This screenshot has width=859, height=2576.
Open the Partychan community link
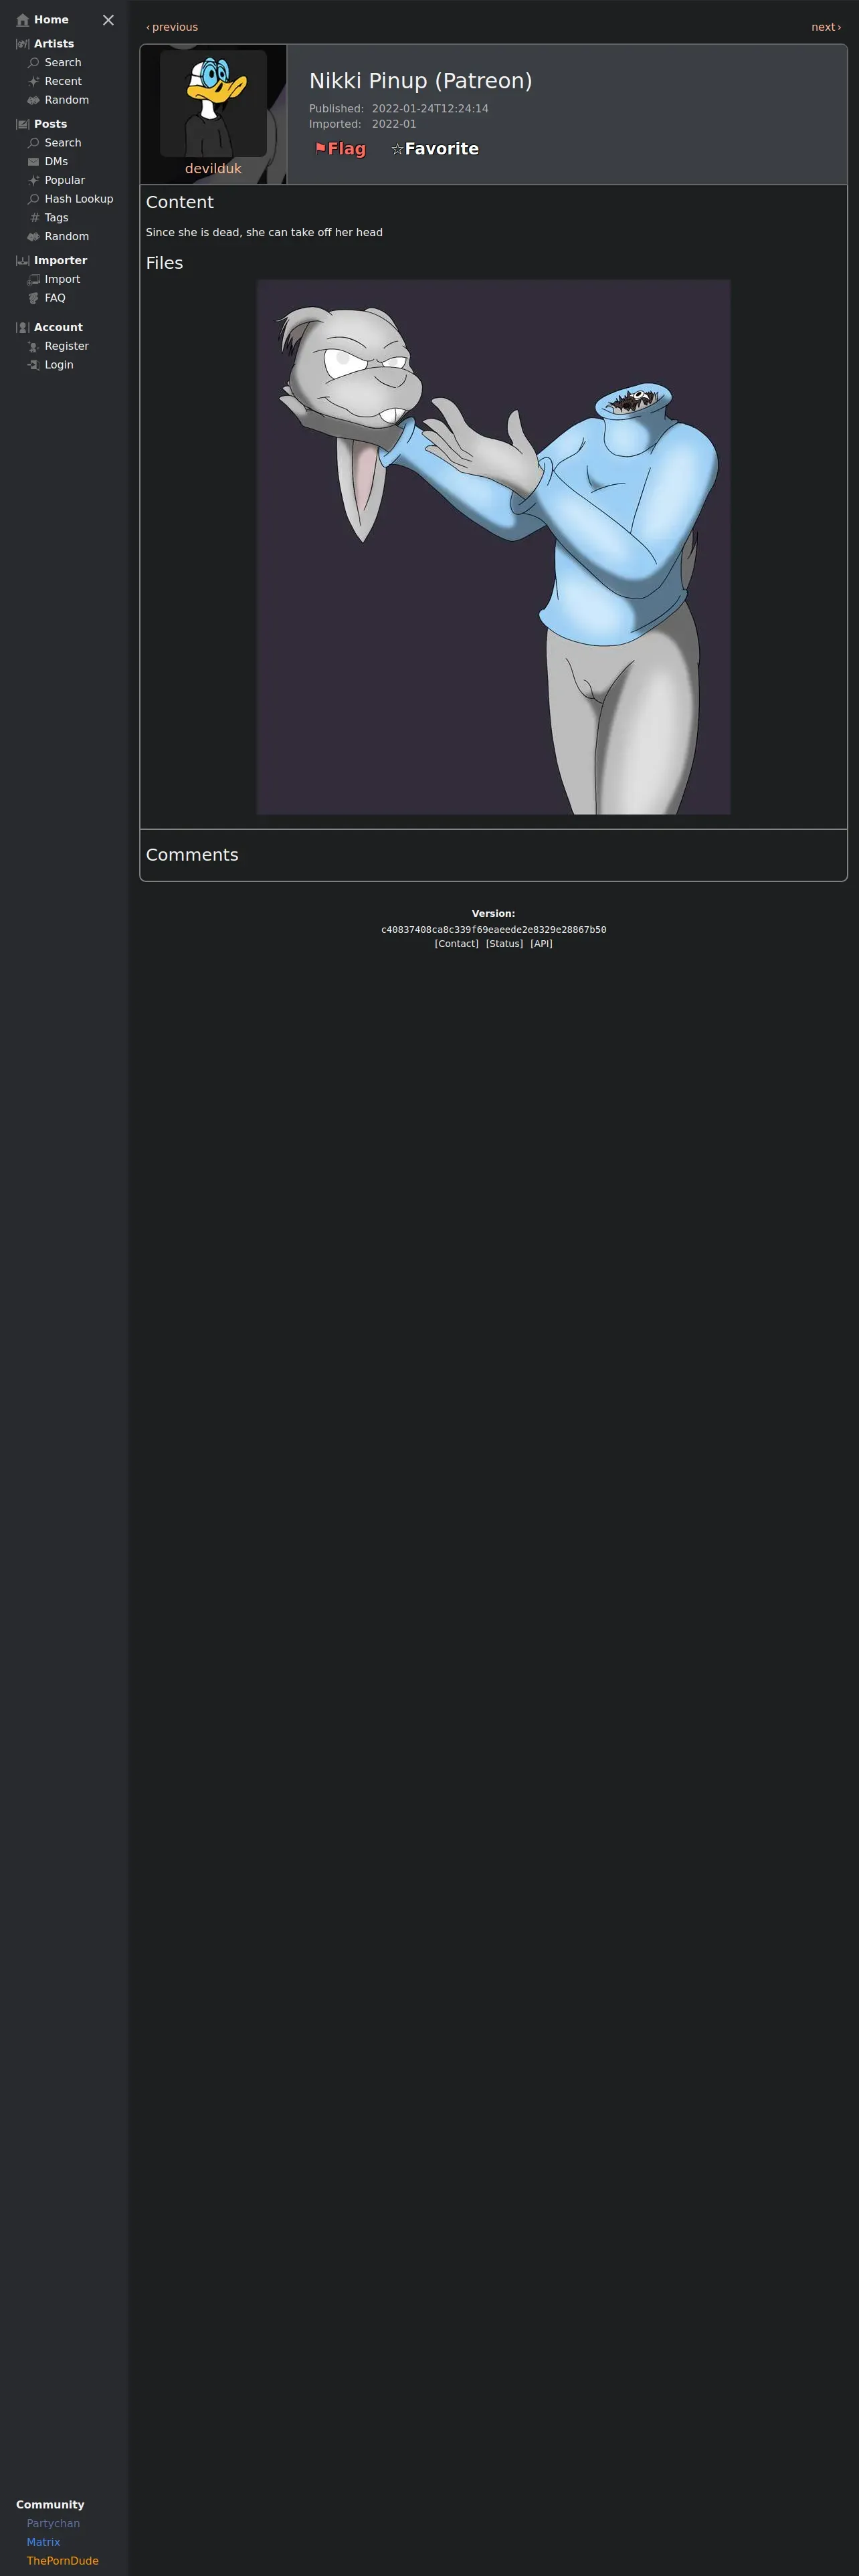(53, 2524)
